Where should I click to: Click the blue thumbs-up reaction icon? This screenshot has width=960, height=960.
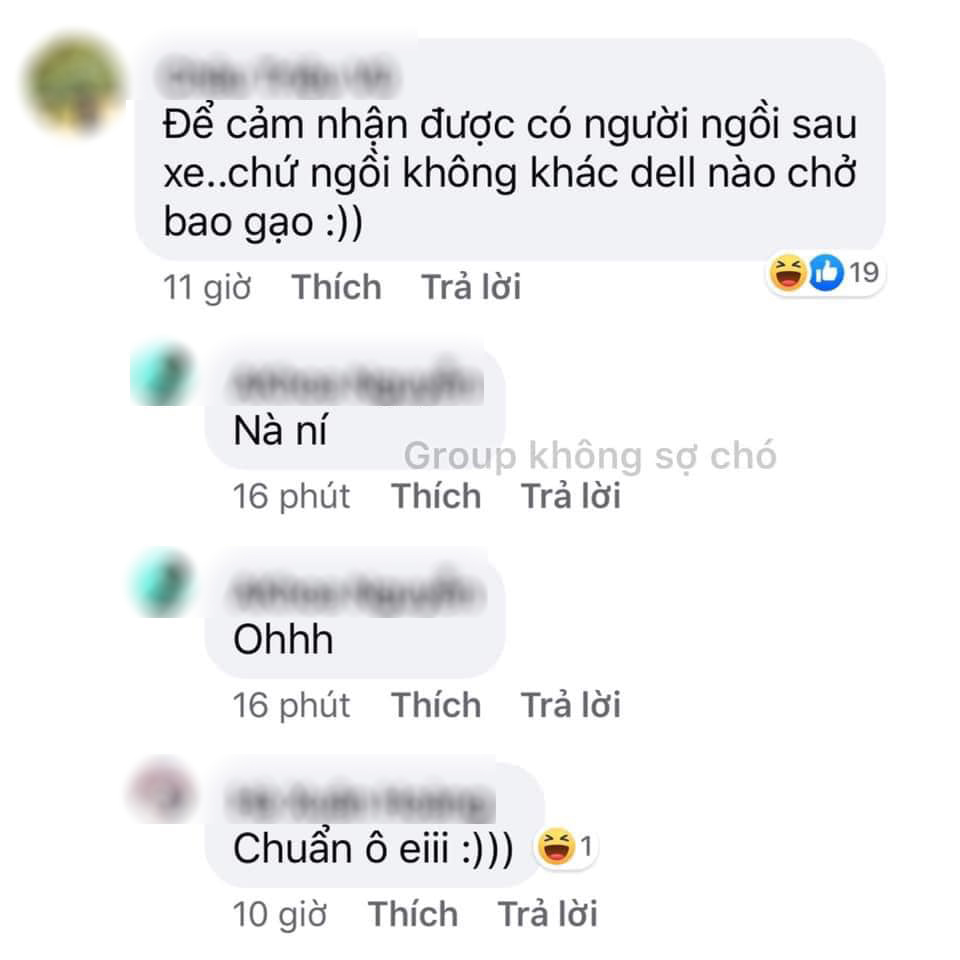[x=827, y=272]
